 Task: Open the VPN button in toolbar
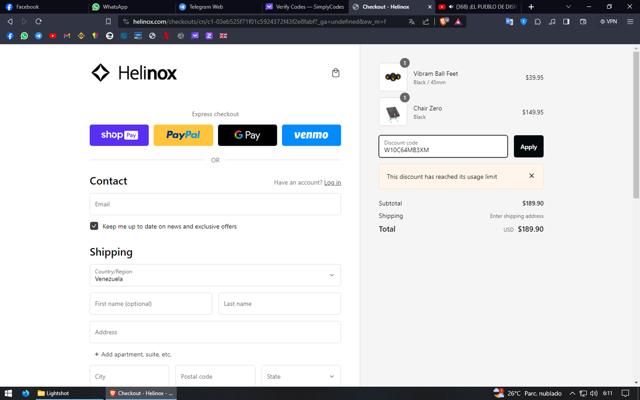click(609, 21)
